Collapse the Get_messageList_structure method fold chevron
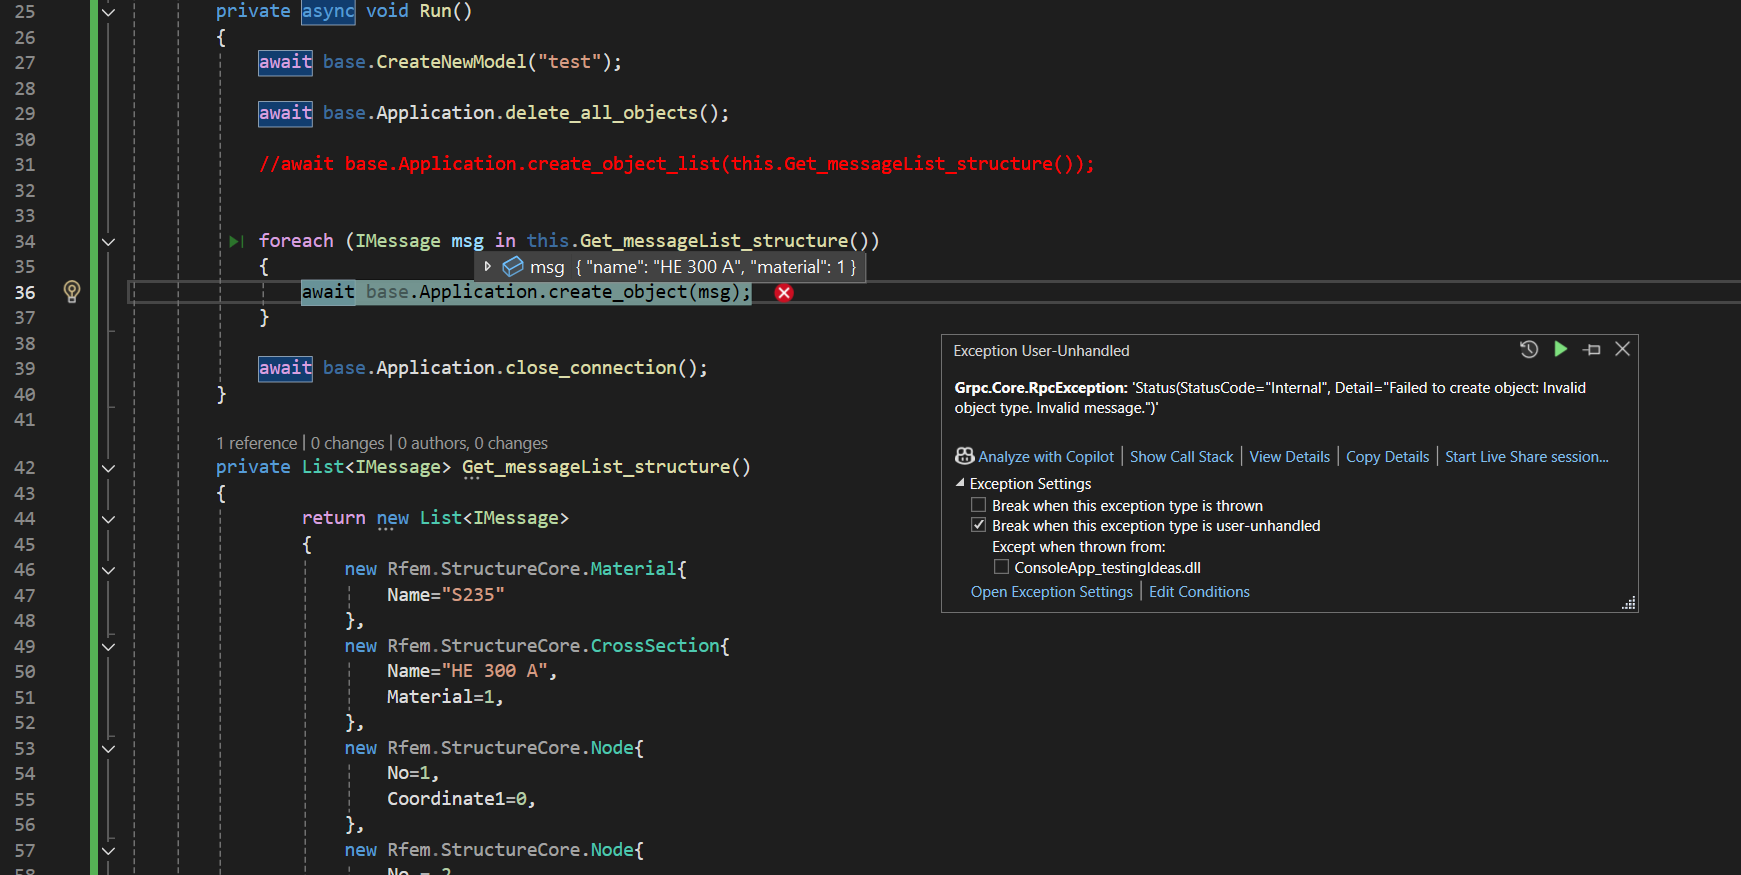The image size is (1741, 875). point(109,467)
